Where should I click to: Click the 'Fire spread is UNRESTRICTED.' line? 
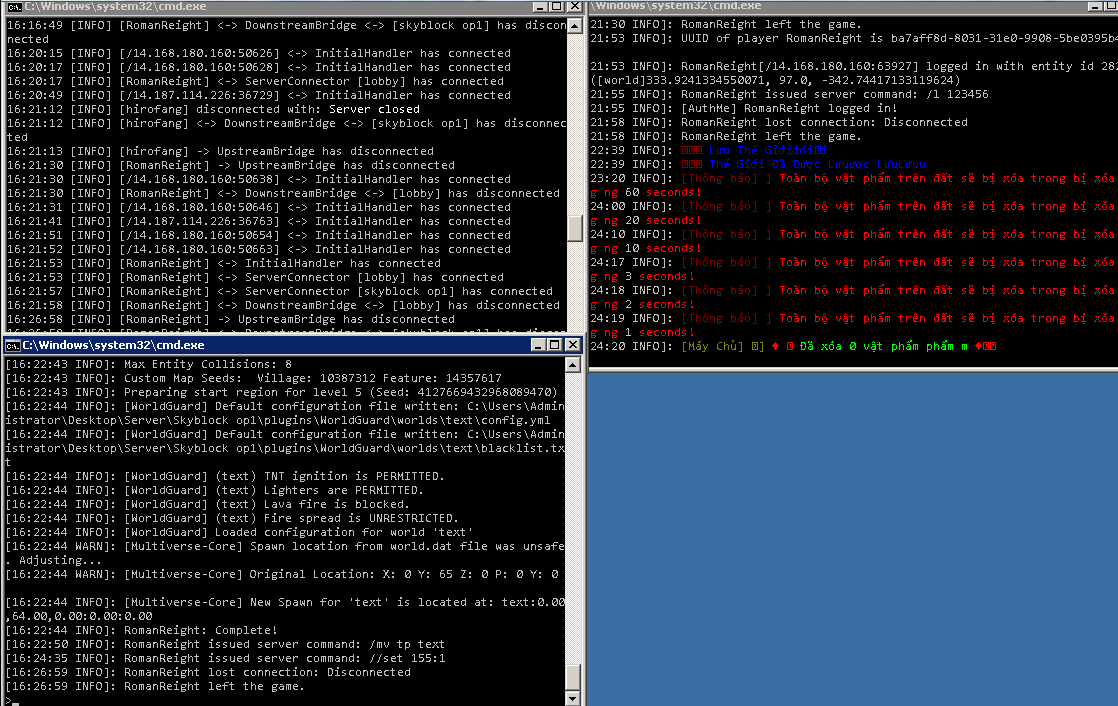click(x=232, y=518)
